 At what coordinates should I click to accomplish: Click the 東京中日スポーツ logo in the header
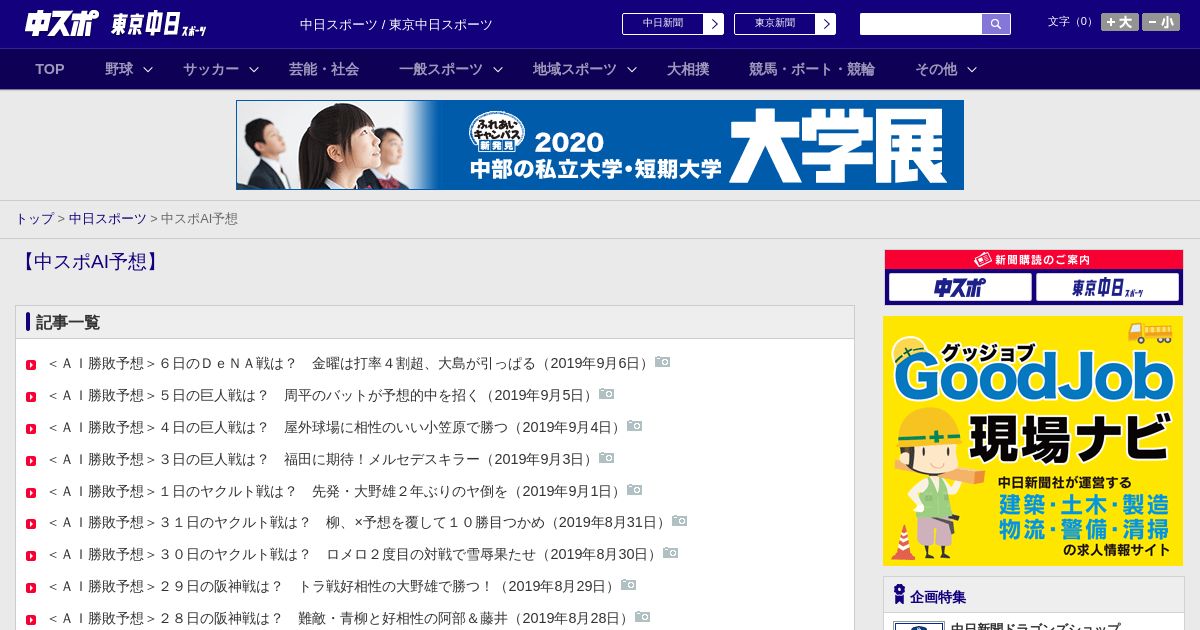point(159,25)
